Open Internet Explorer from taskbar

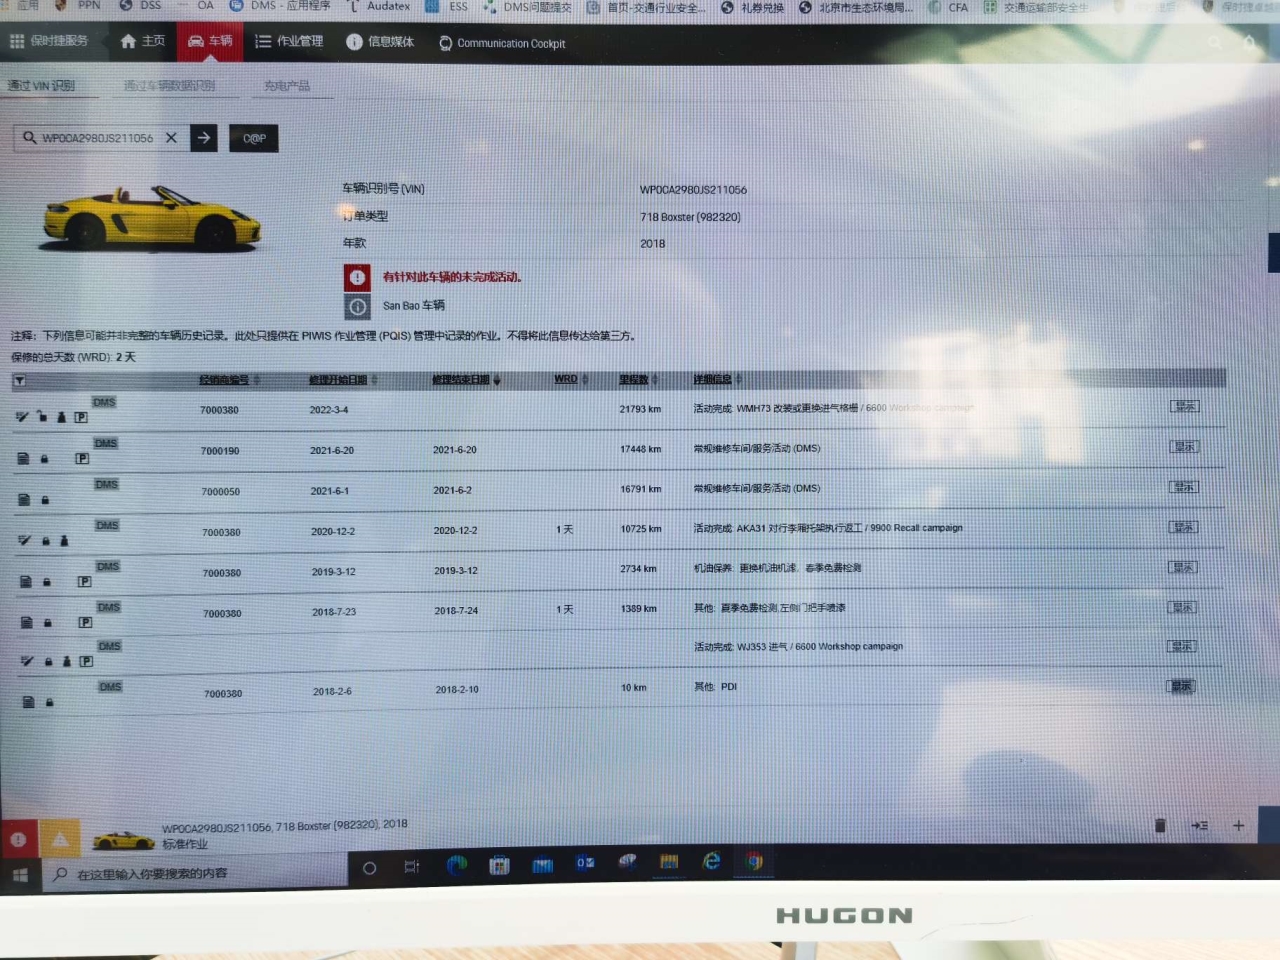711,860
